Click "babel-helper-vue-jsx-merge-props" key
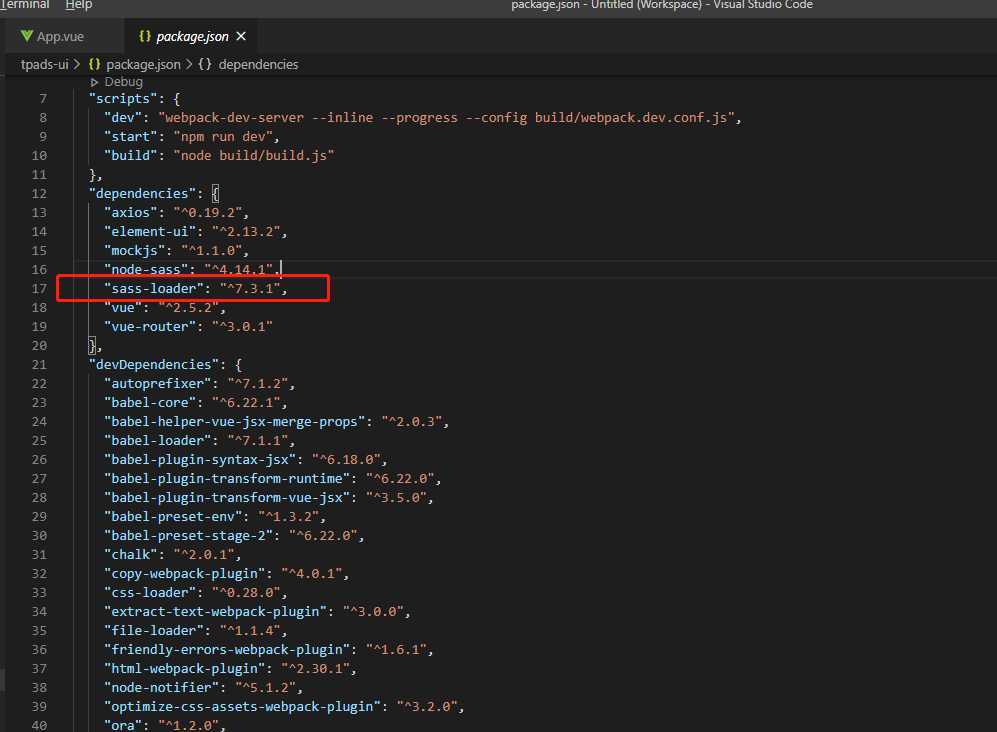The height and width of the screenshot is (732, 997). (234, 422)
